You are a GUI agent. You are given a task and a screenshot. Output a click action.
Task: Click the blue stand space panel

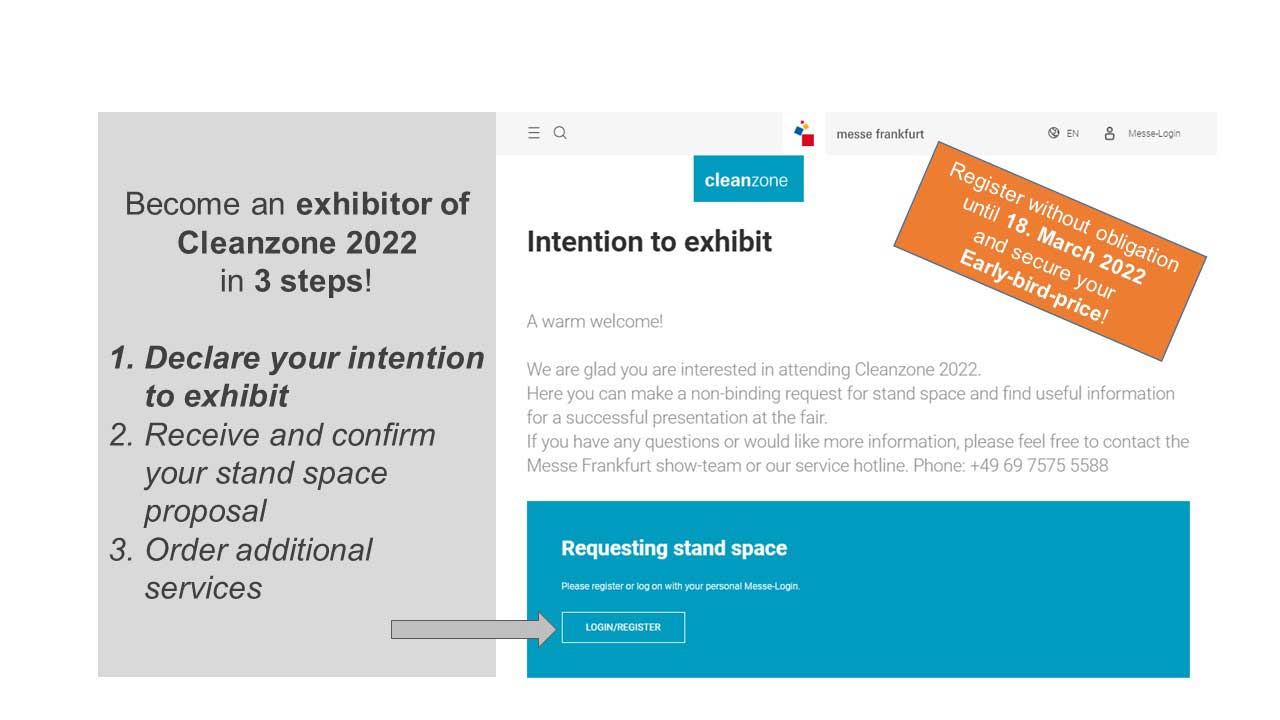coord(858,589)
